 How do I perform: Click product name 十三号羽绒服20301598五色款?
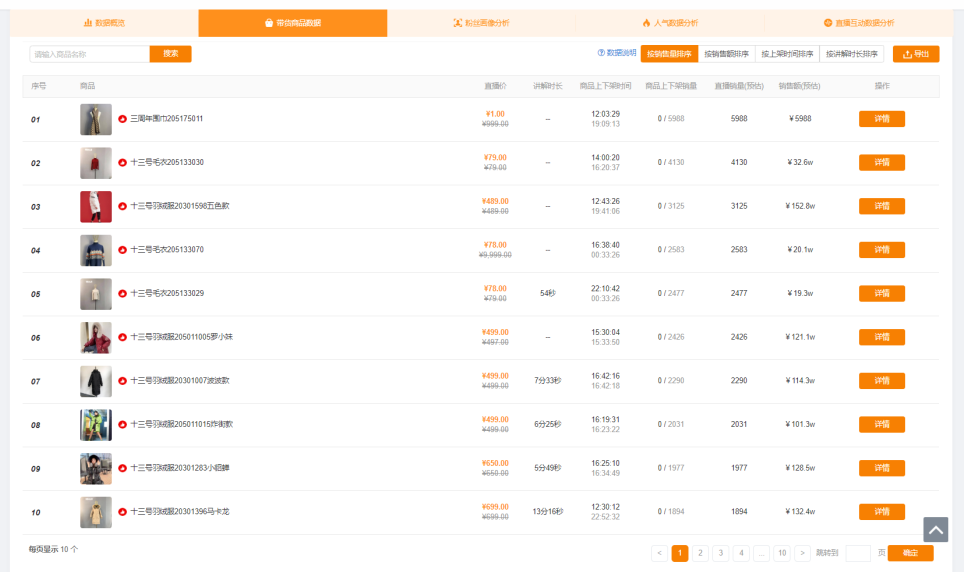click(x=180, y=206)
